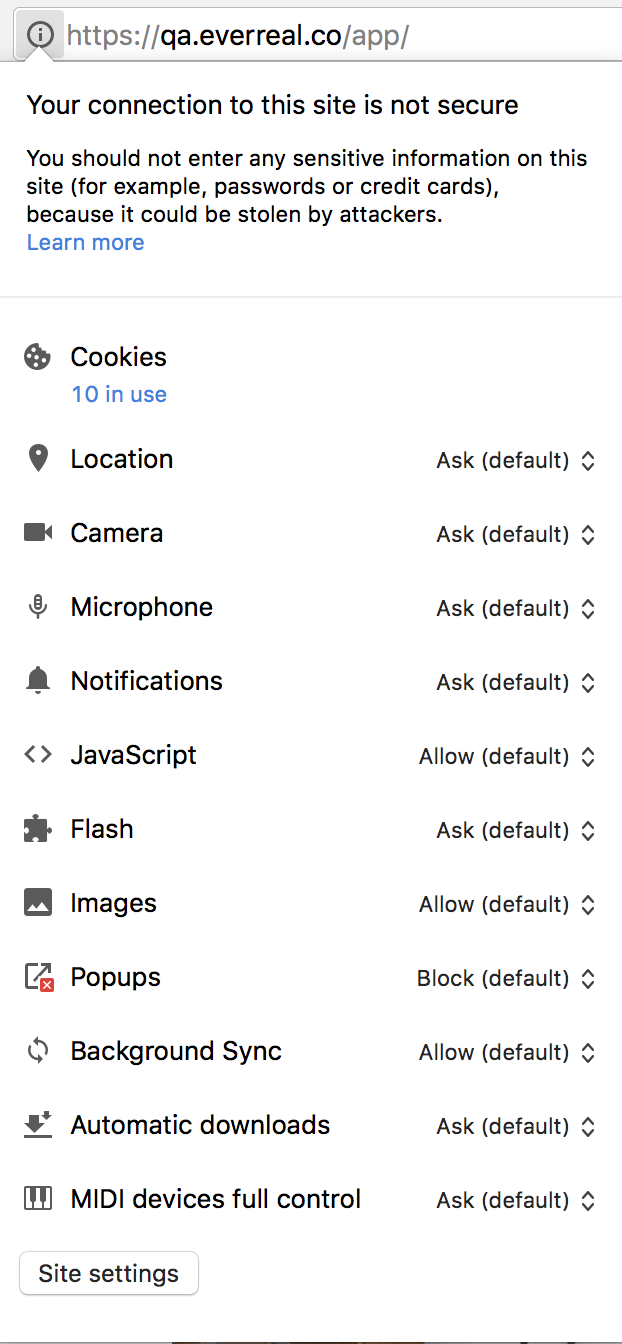Viewport: 622px width, 1344px height.
Task: Click the URL text in address bar
Action: [238, 36]
